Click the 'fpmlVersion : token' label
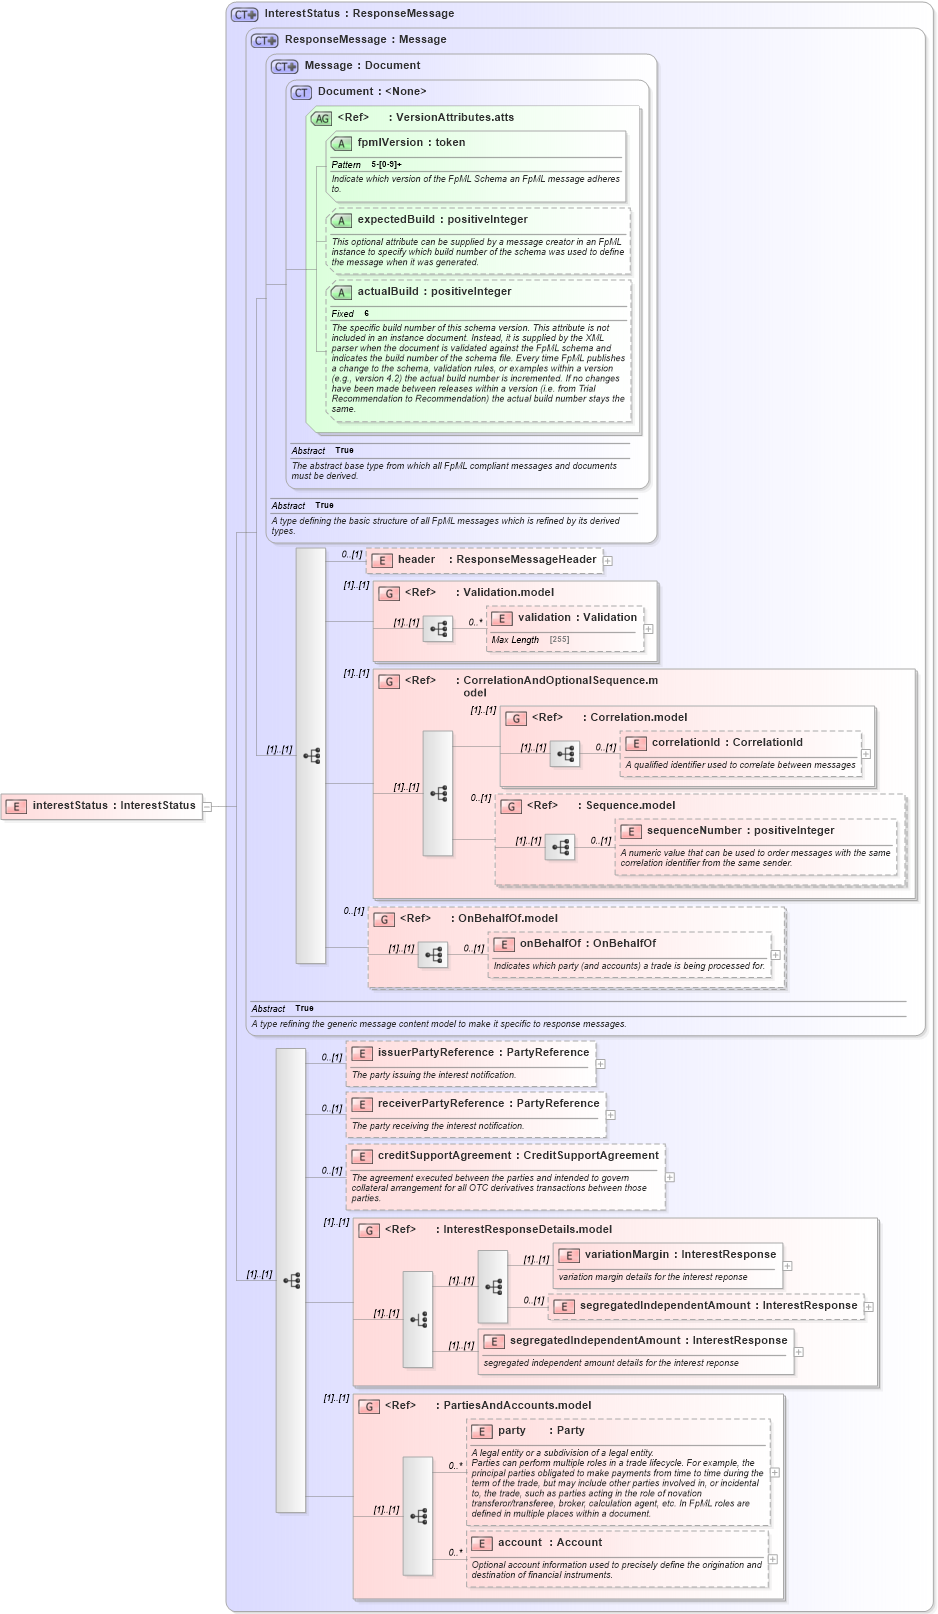Screen dimensions: 938x1614 [x=411, y=143]
